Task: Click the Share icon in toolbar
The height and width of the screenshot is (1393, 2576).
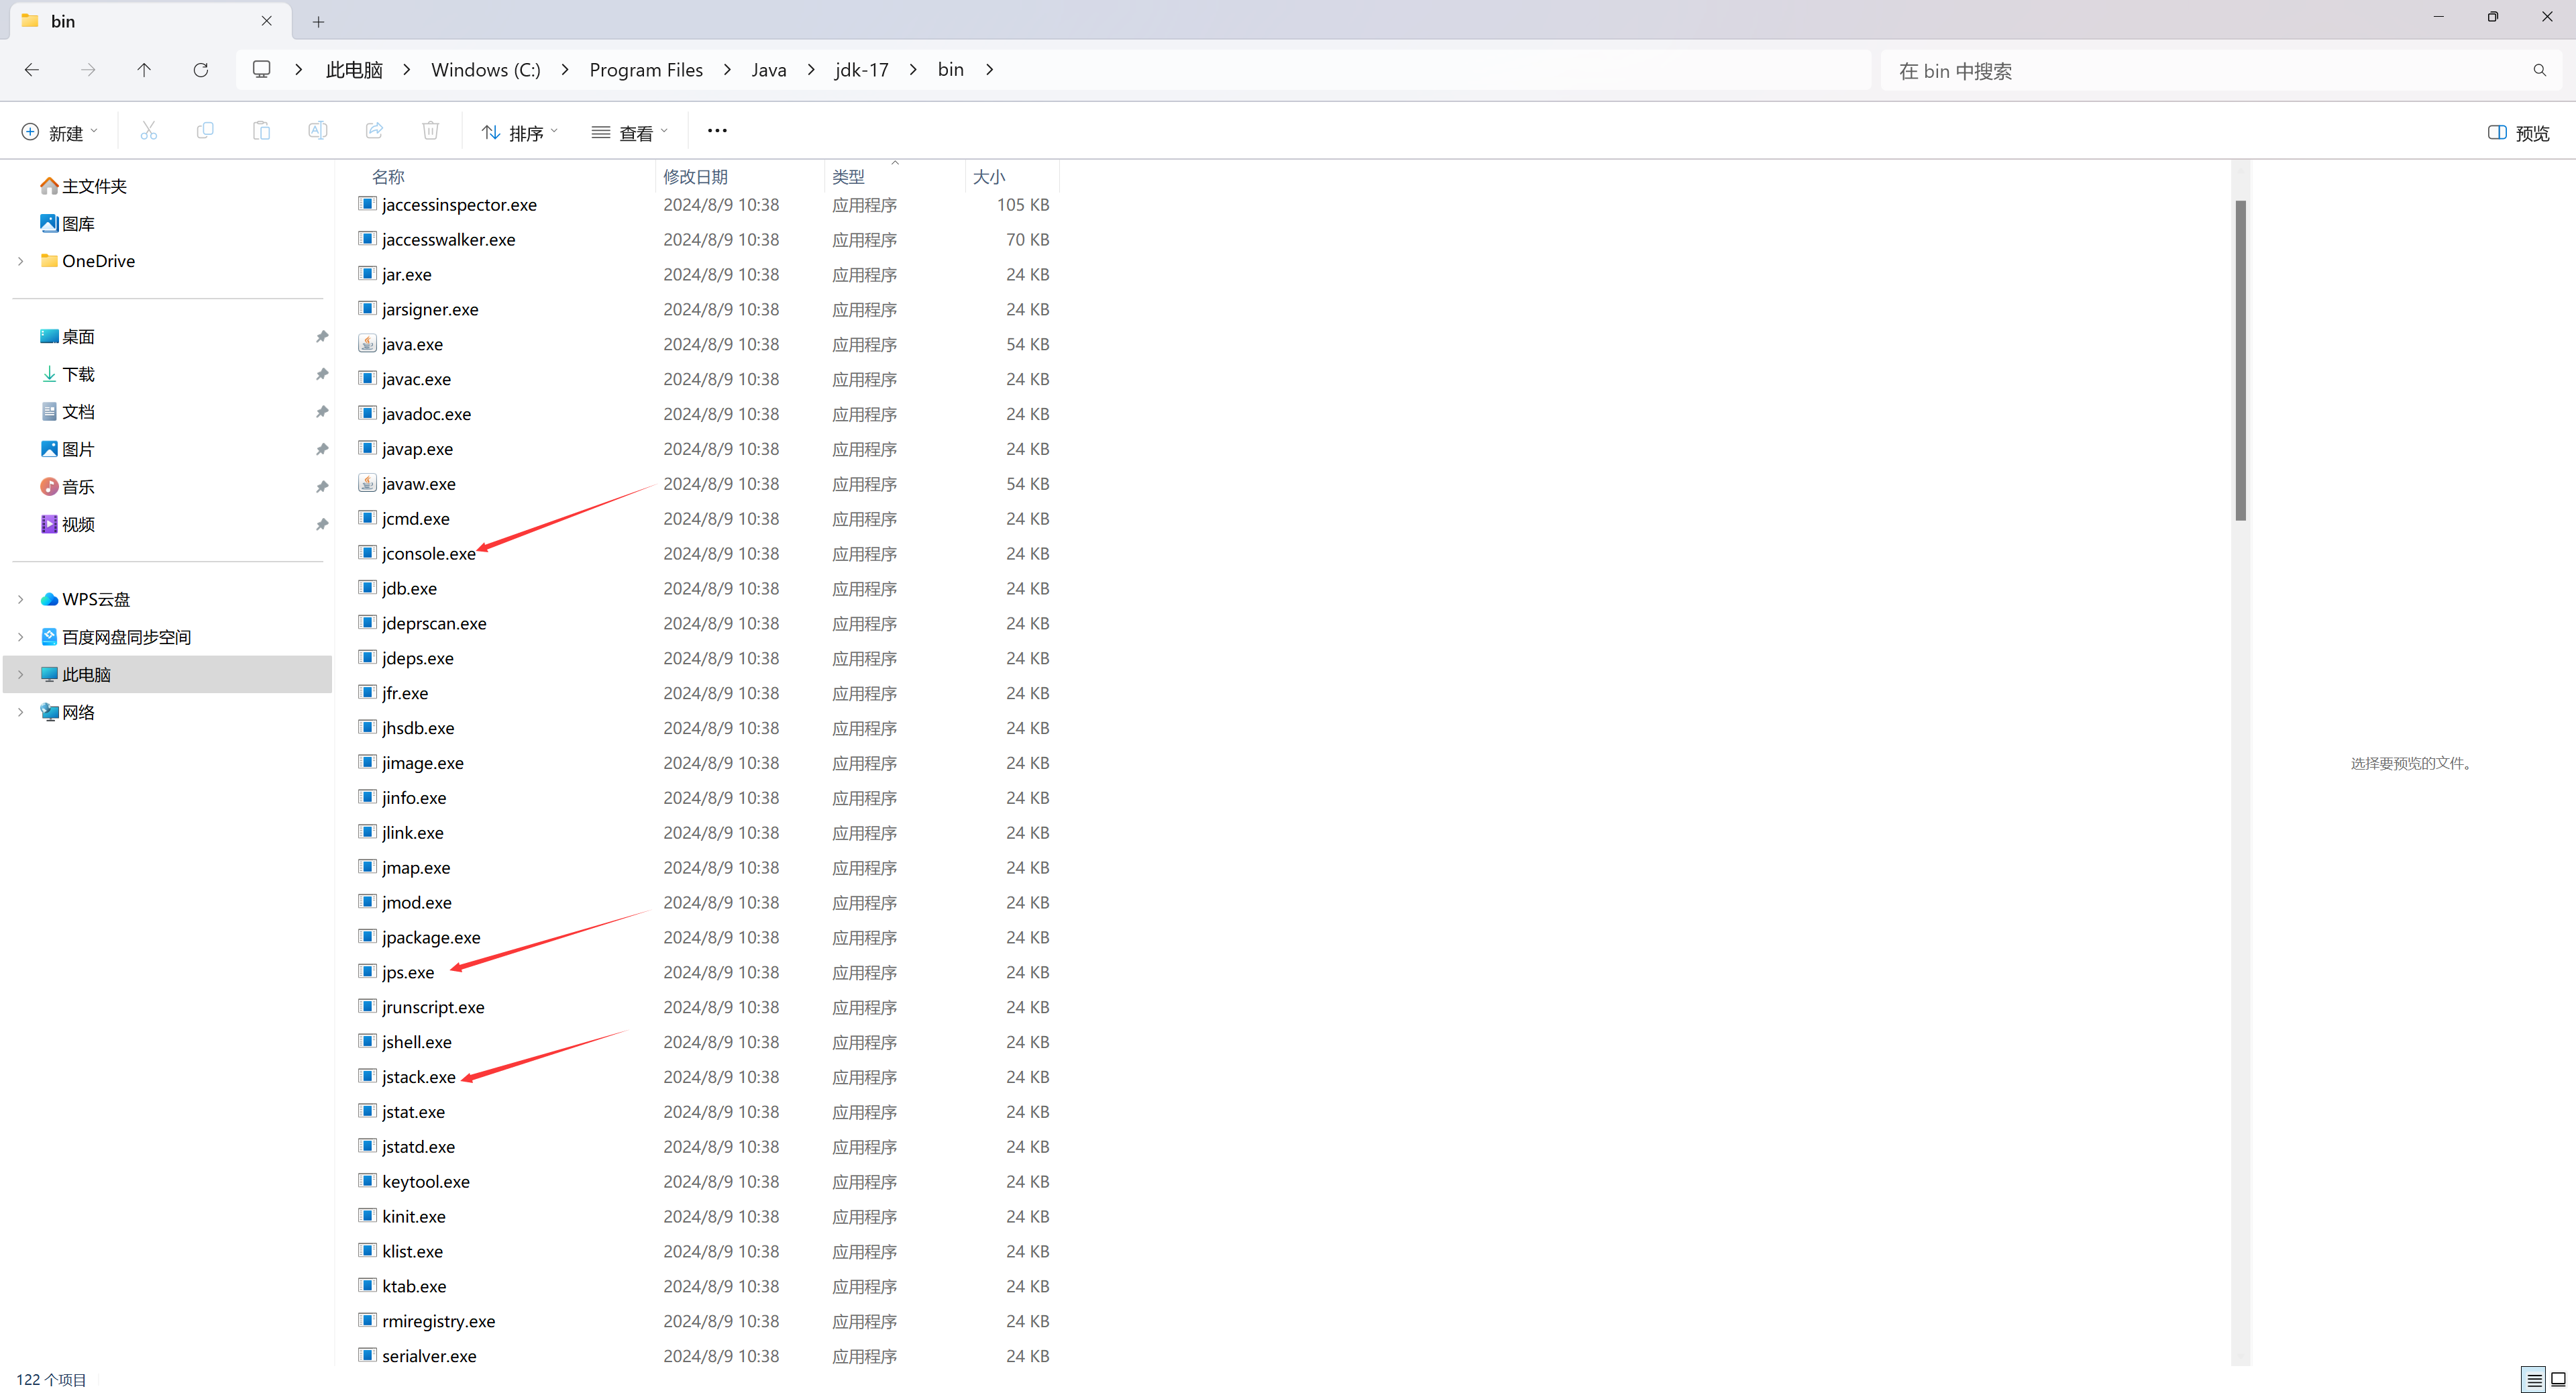Action: pyautogui.click(x=374, y=131)
